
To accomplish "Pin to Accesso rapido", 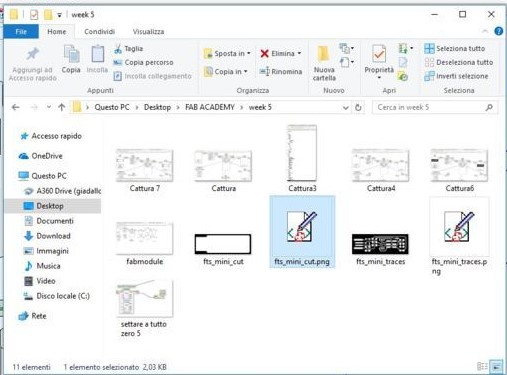I will point(32,64).
